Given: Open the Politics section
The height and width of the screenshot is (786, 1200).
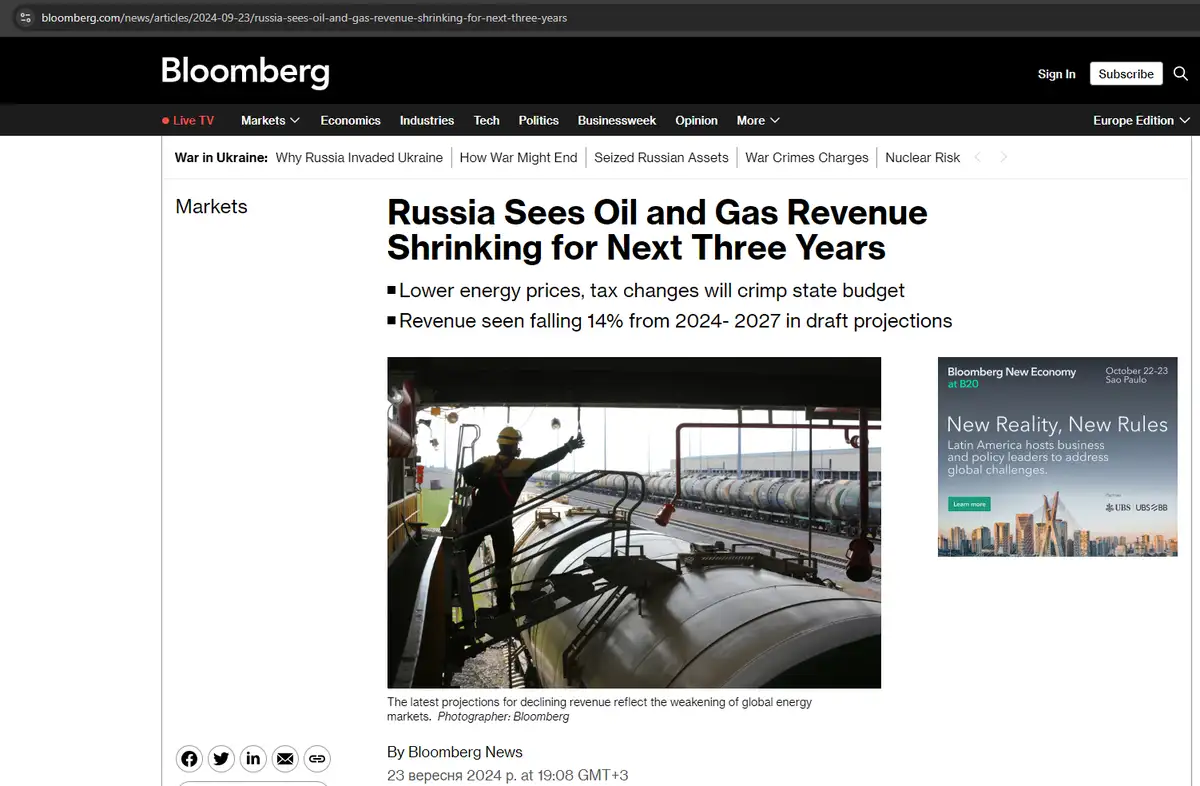Looking at the screenshot, I should click(x=538, y=120).
